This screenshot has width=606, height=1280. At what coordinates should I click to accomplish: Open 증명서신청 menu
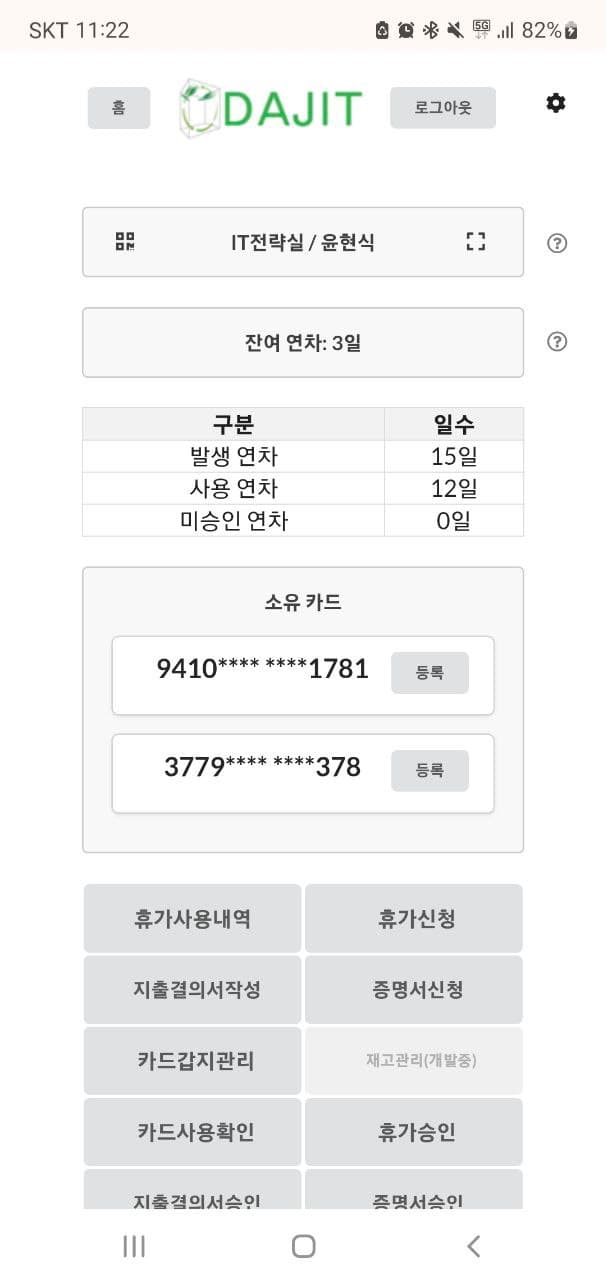pos(414,989)
